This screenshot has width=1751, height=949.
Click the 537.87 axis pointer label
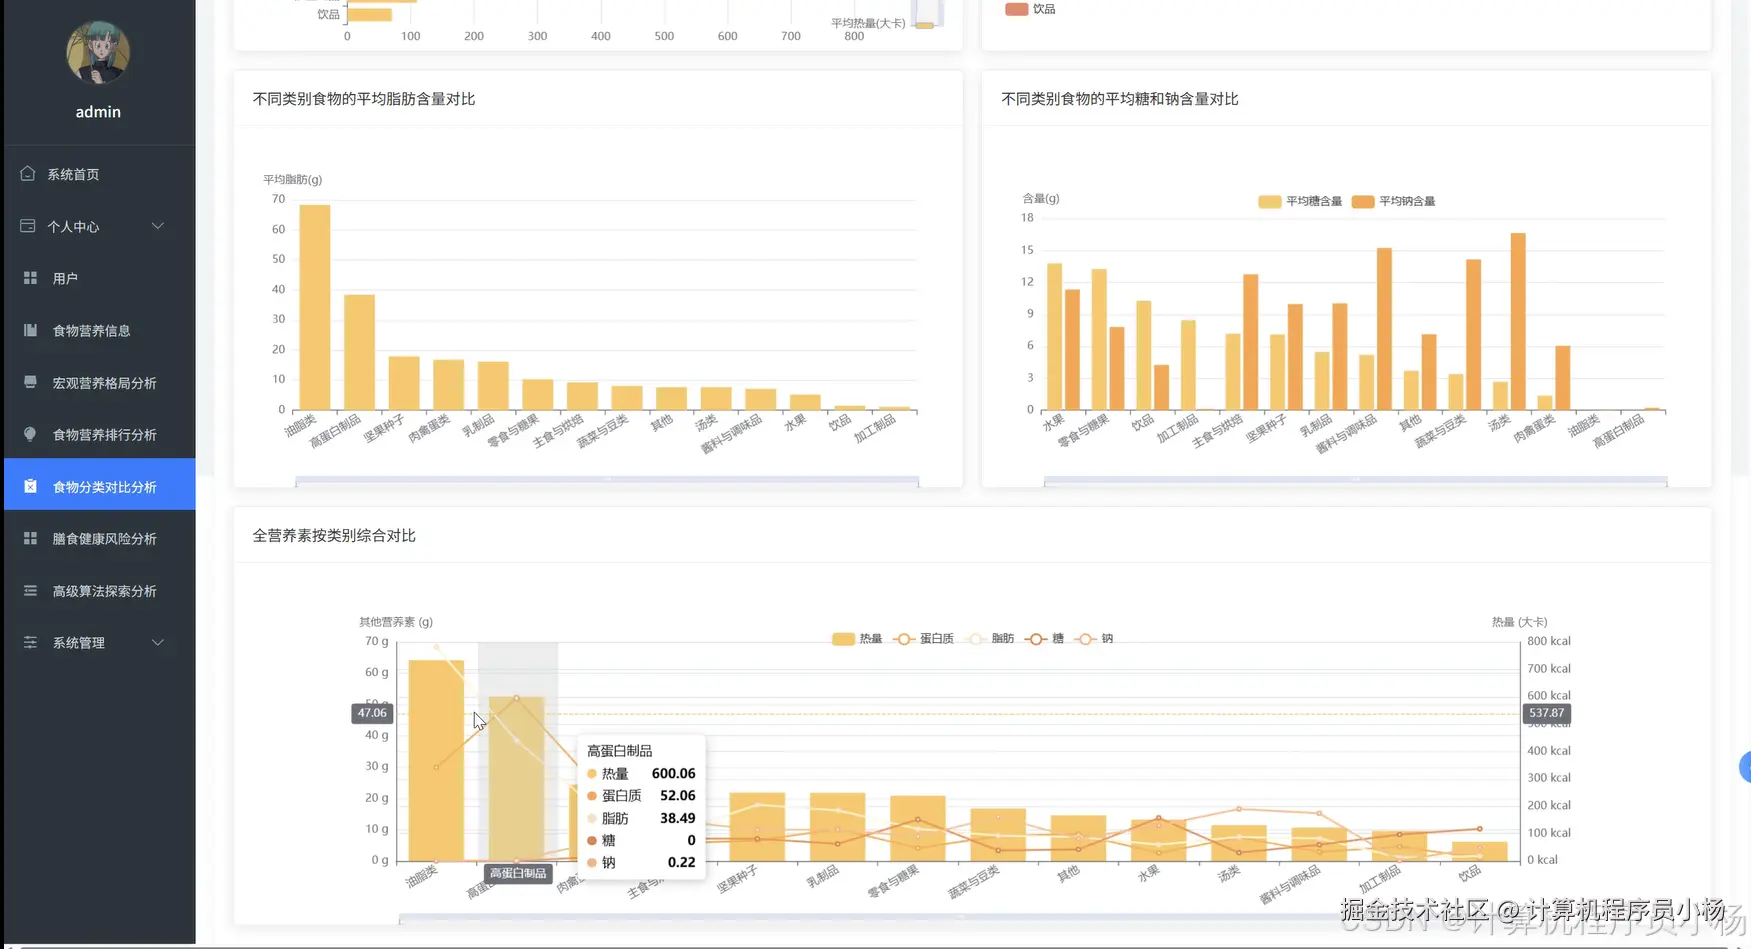[x=1546, y=713]
